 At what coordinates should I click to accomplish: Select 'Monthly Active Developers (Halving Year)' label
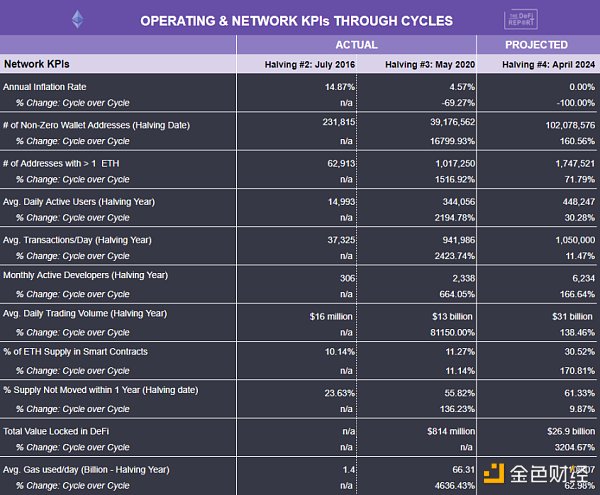point(85,275)
